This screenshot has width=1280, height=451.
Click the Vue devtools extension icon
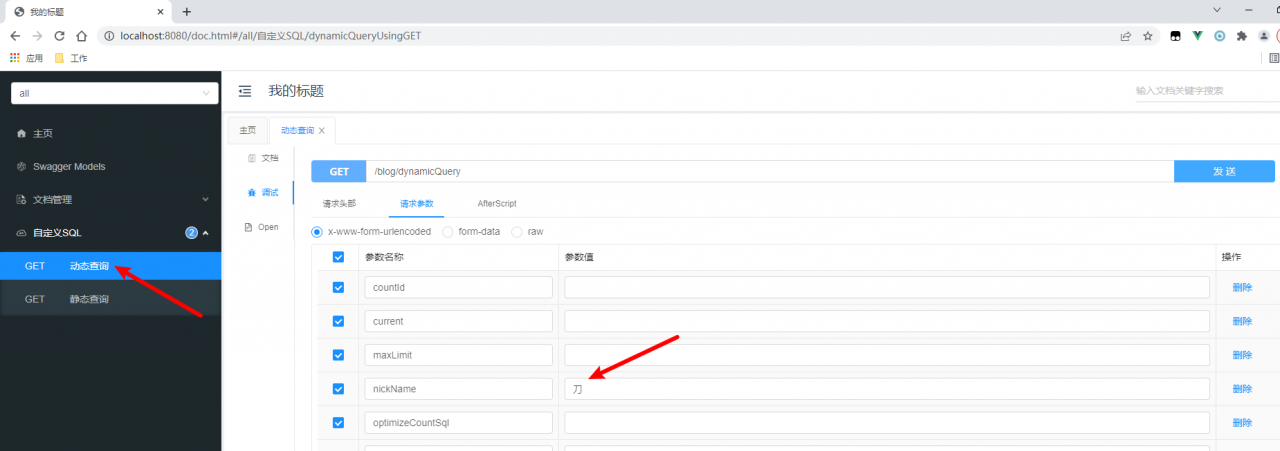(x=1197, y=35)
